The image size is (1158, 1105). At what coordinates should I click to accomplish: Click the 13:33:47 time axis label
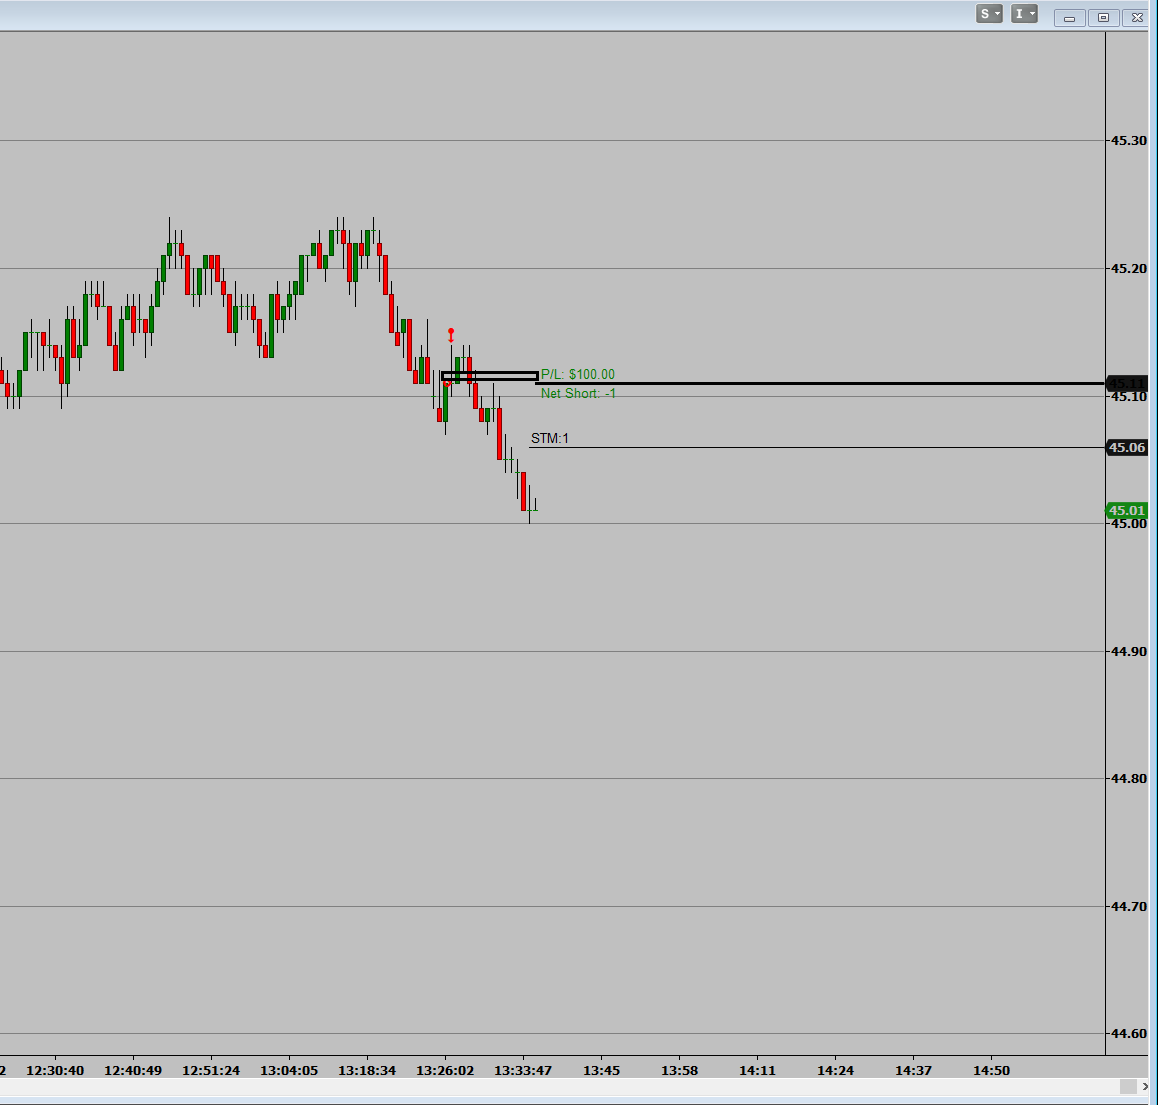[x=523, y=1070]
